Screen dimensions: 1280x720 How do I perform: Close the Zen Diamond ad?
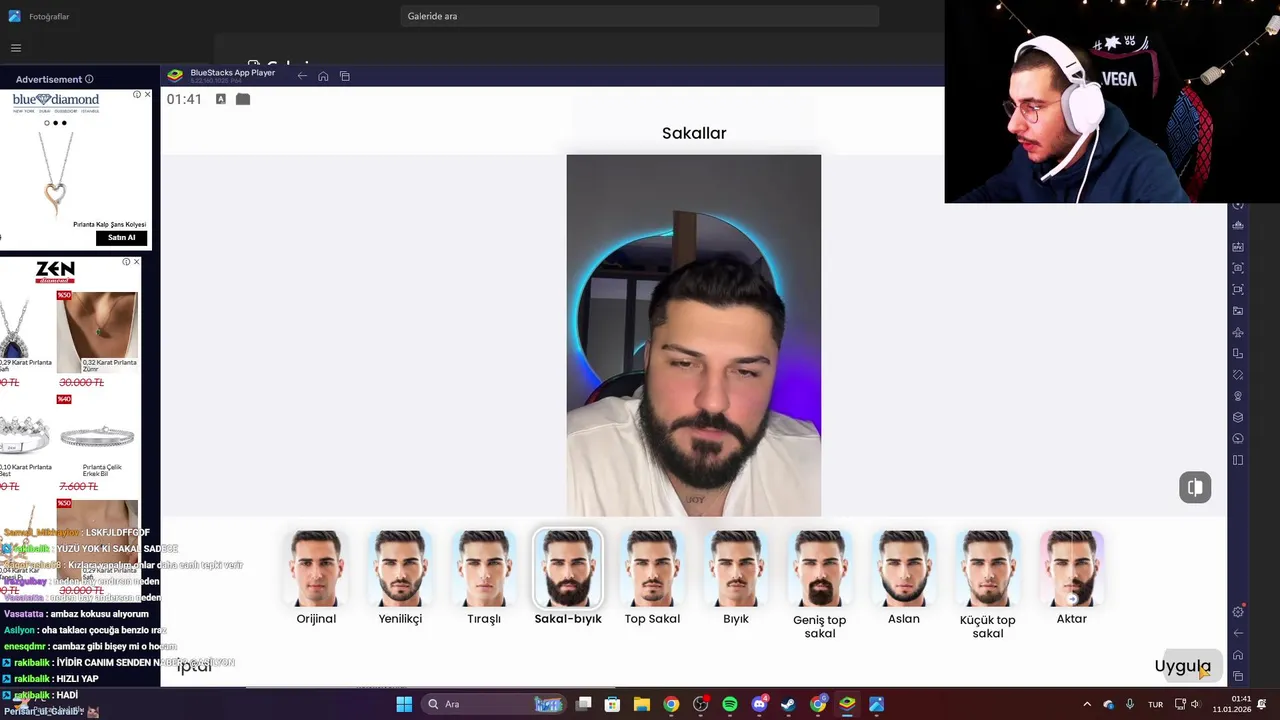(136, 262)
